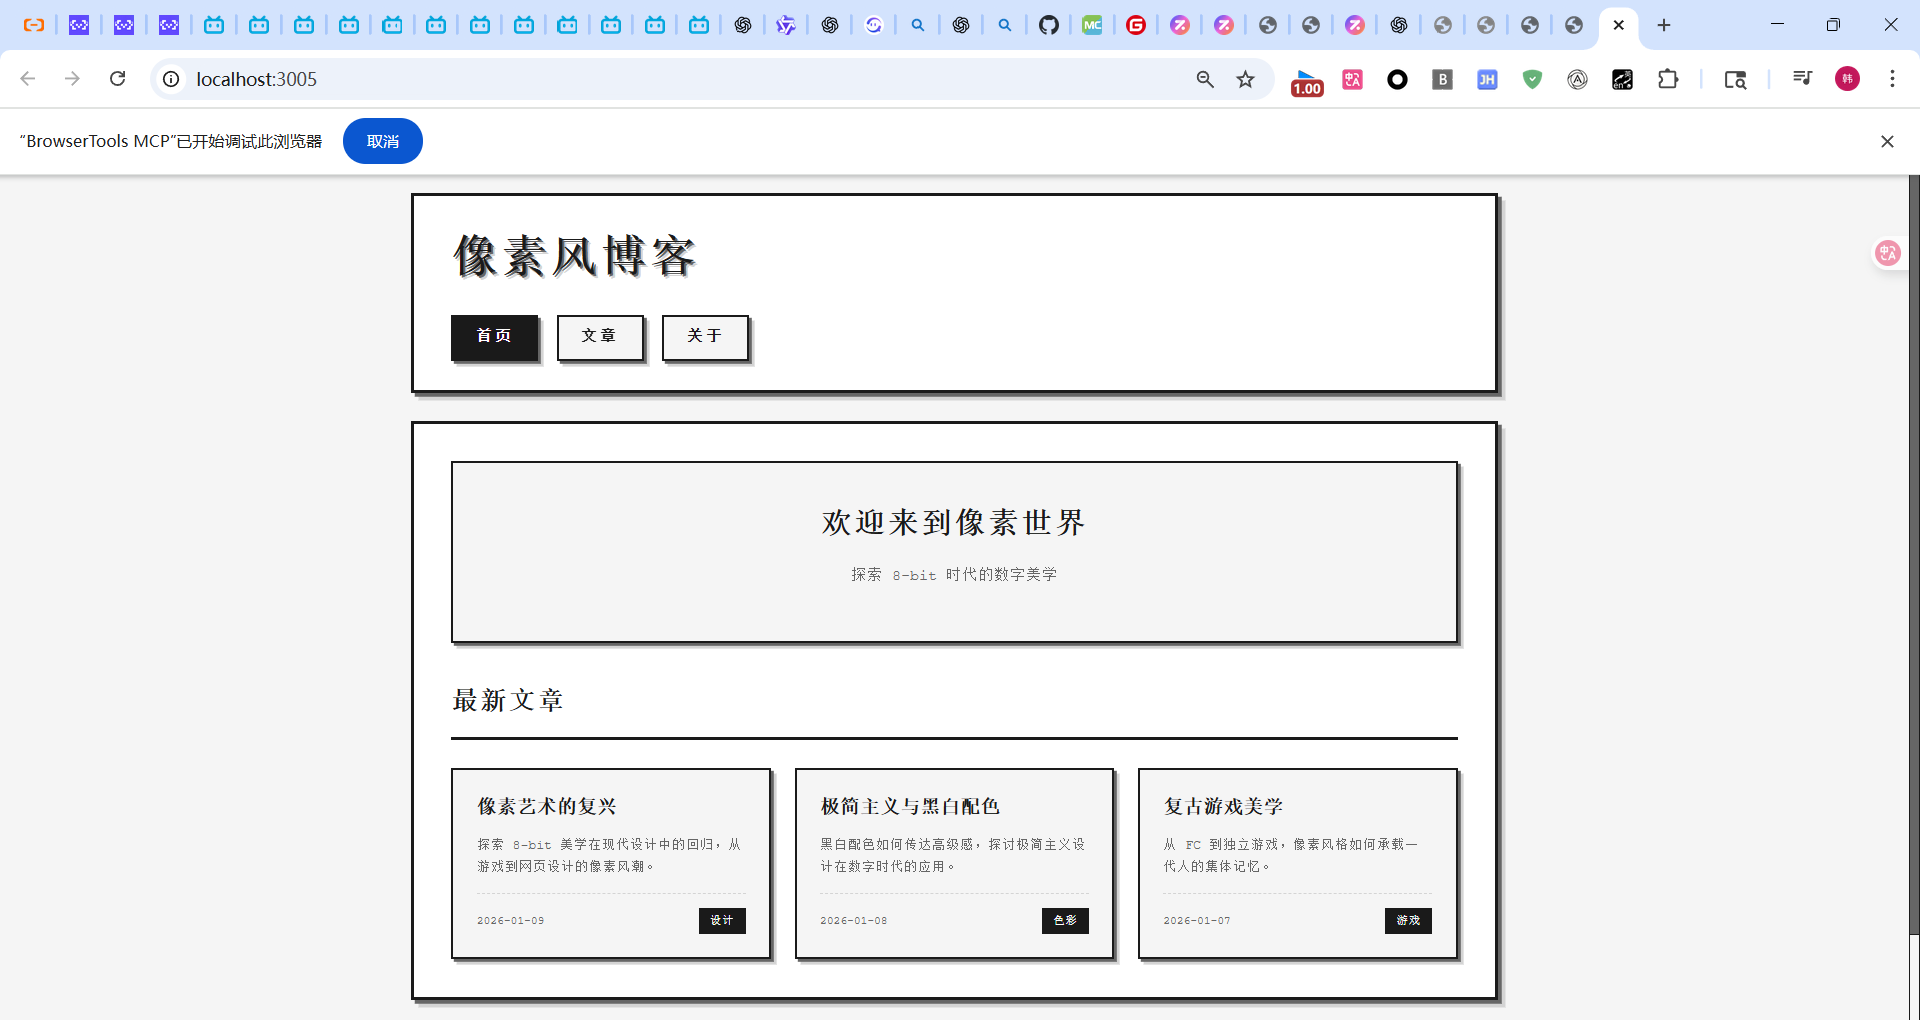Click the green shield extension icon
1920x1020 pixels.
(1532, 79)
